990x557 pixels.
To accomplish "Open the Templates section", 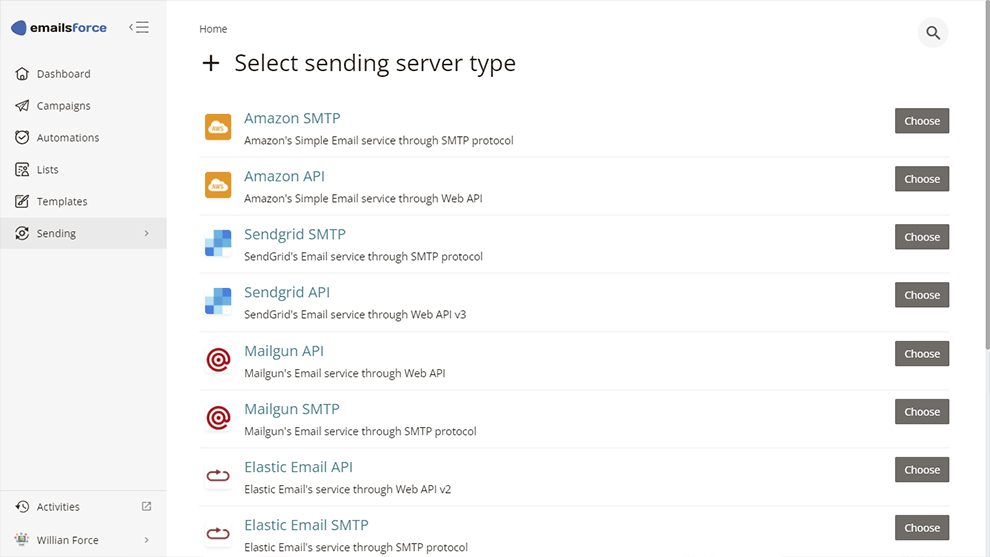I will pos(62,202).
